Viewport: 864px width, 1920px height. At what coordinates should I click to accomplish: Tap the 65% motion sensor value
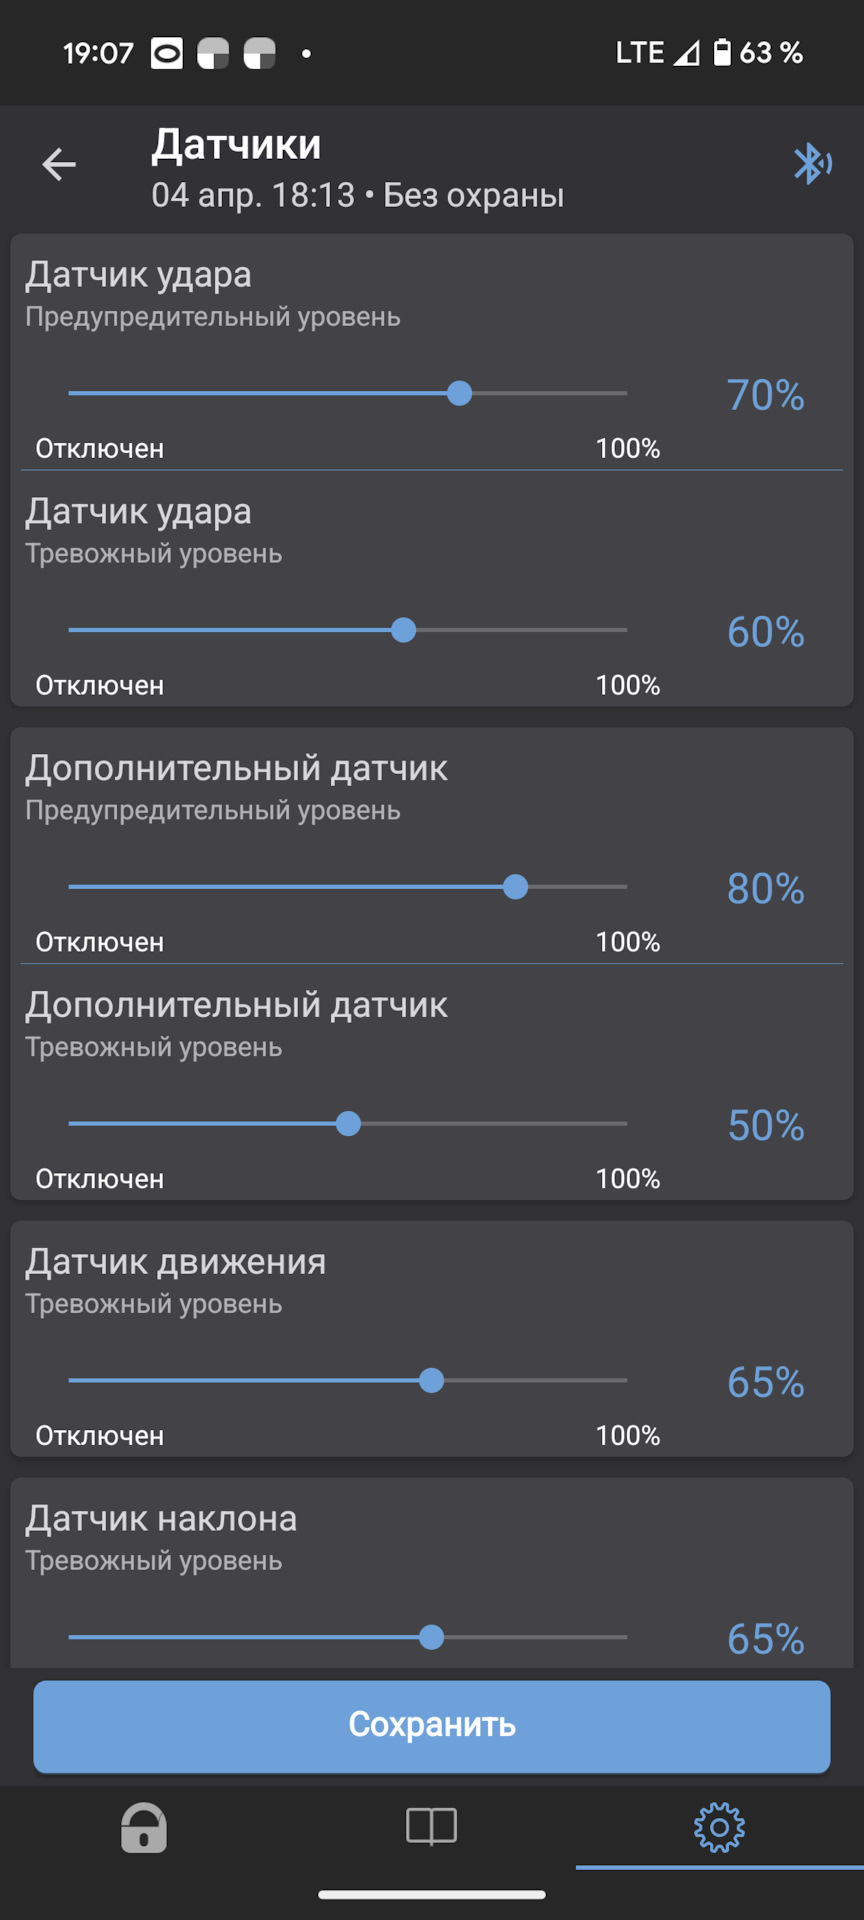coord(766,1383)
